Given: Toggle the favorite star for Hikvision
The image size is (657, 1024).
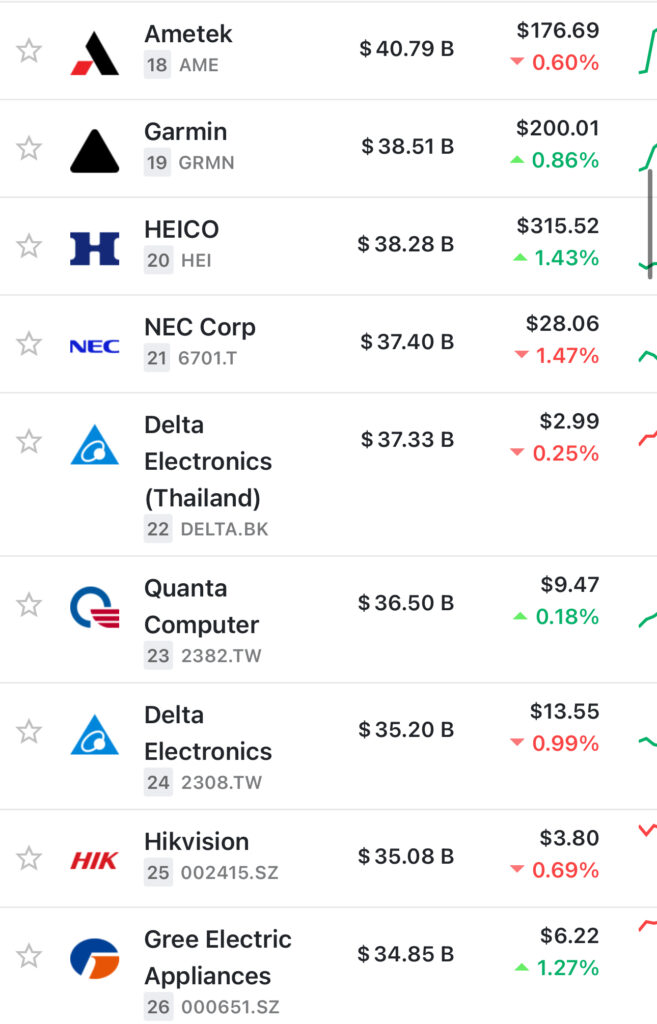Looking at the screenshot, I should 29,858.
